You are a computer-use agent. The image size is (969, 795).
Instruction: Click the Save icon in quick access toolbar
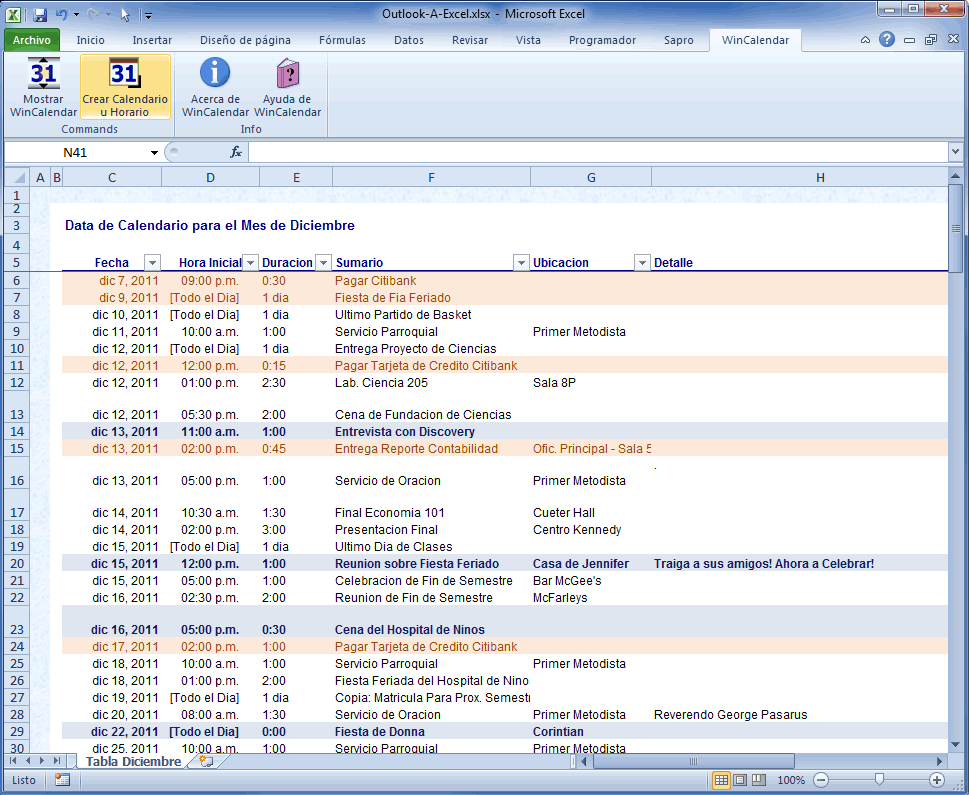(40, 15)
